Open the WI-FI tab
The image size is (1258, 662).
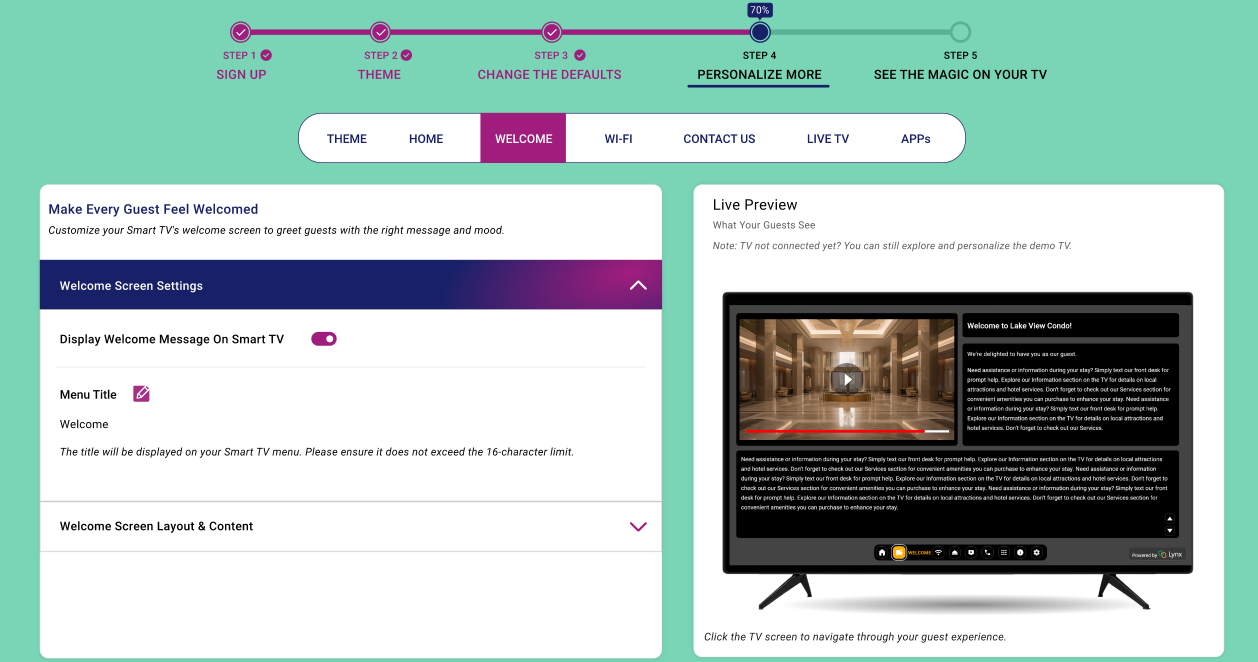618,139
